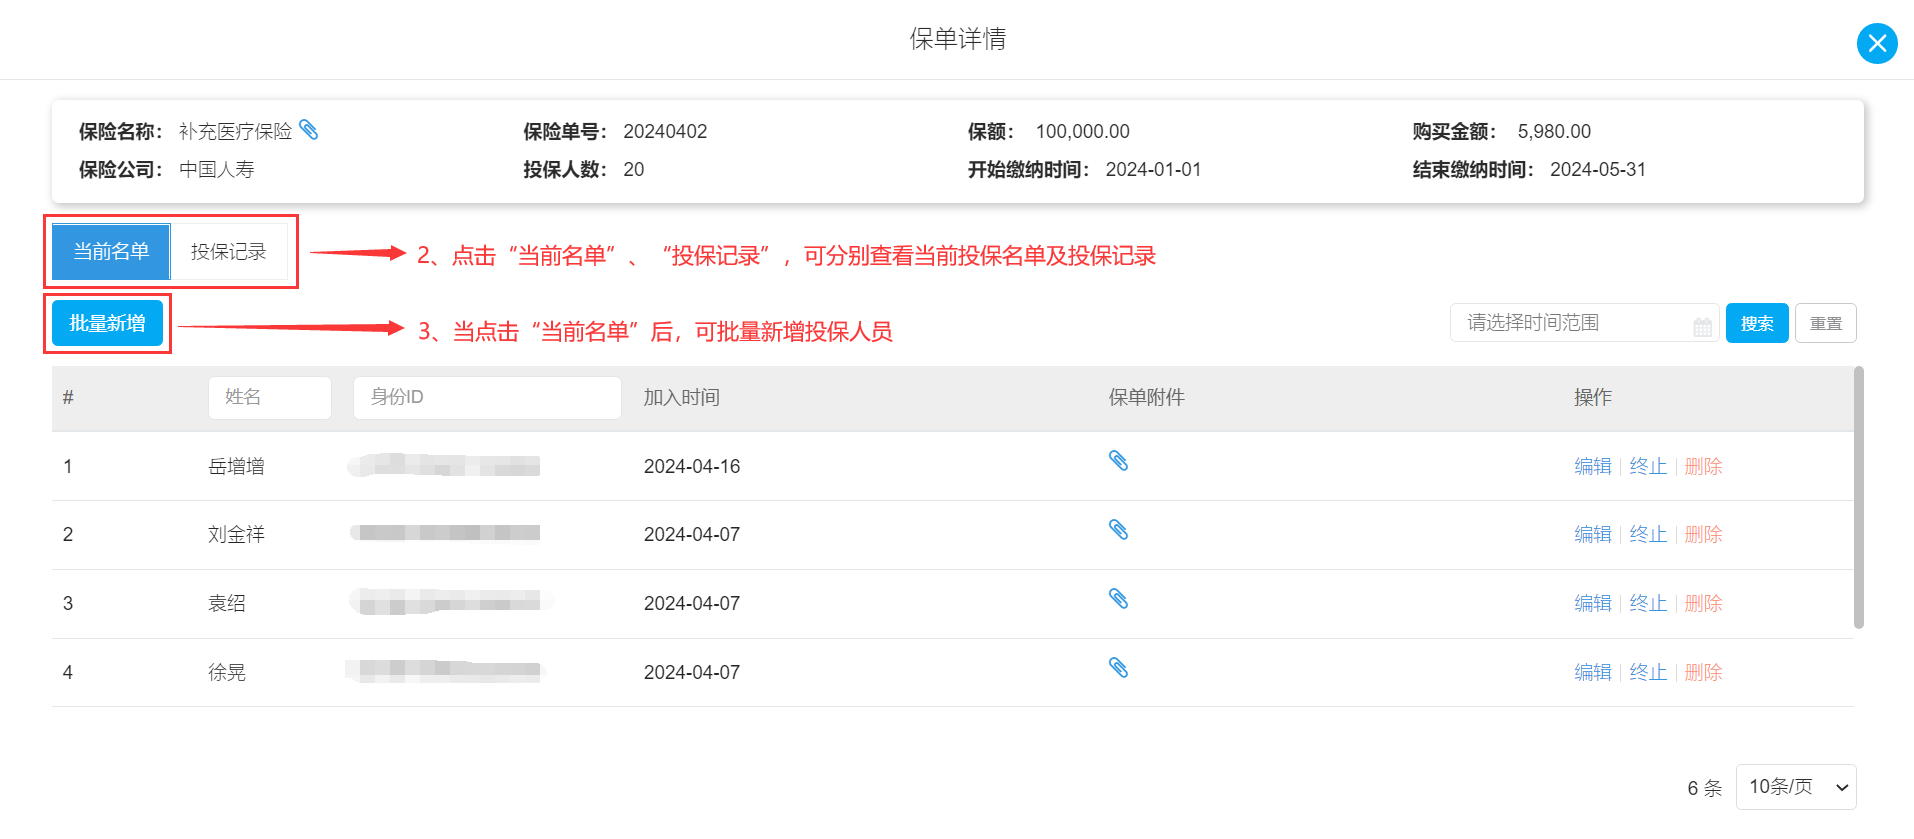Click the 搜索 button
Viewport: 1914px width, 839px height.
pos(1757,323)
